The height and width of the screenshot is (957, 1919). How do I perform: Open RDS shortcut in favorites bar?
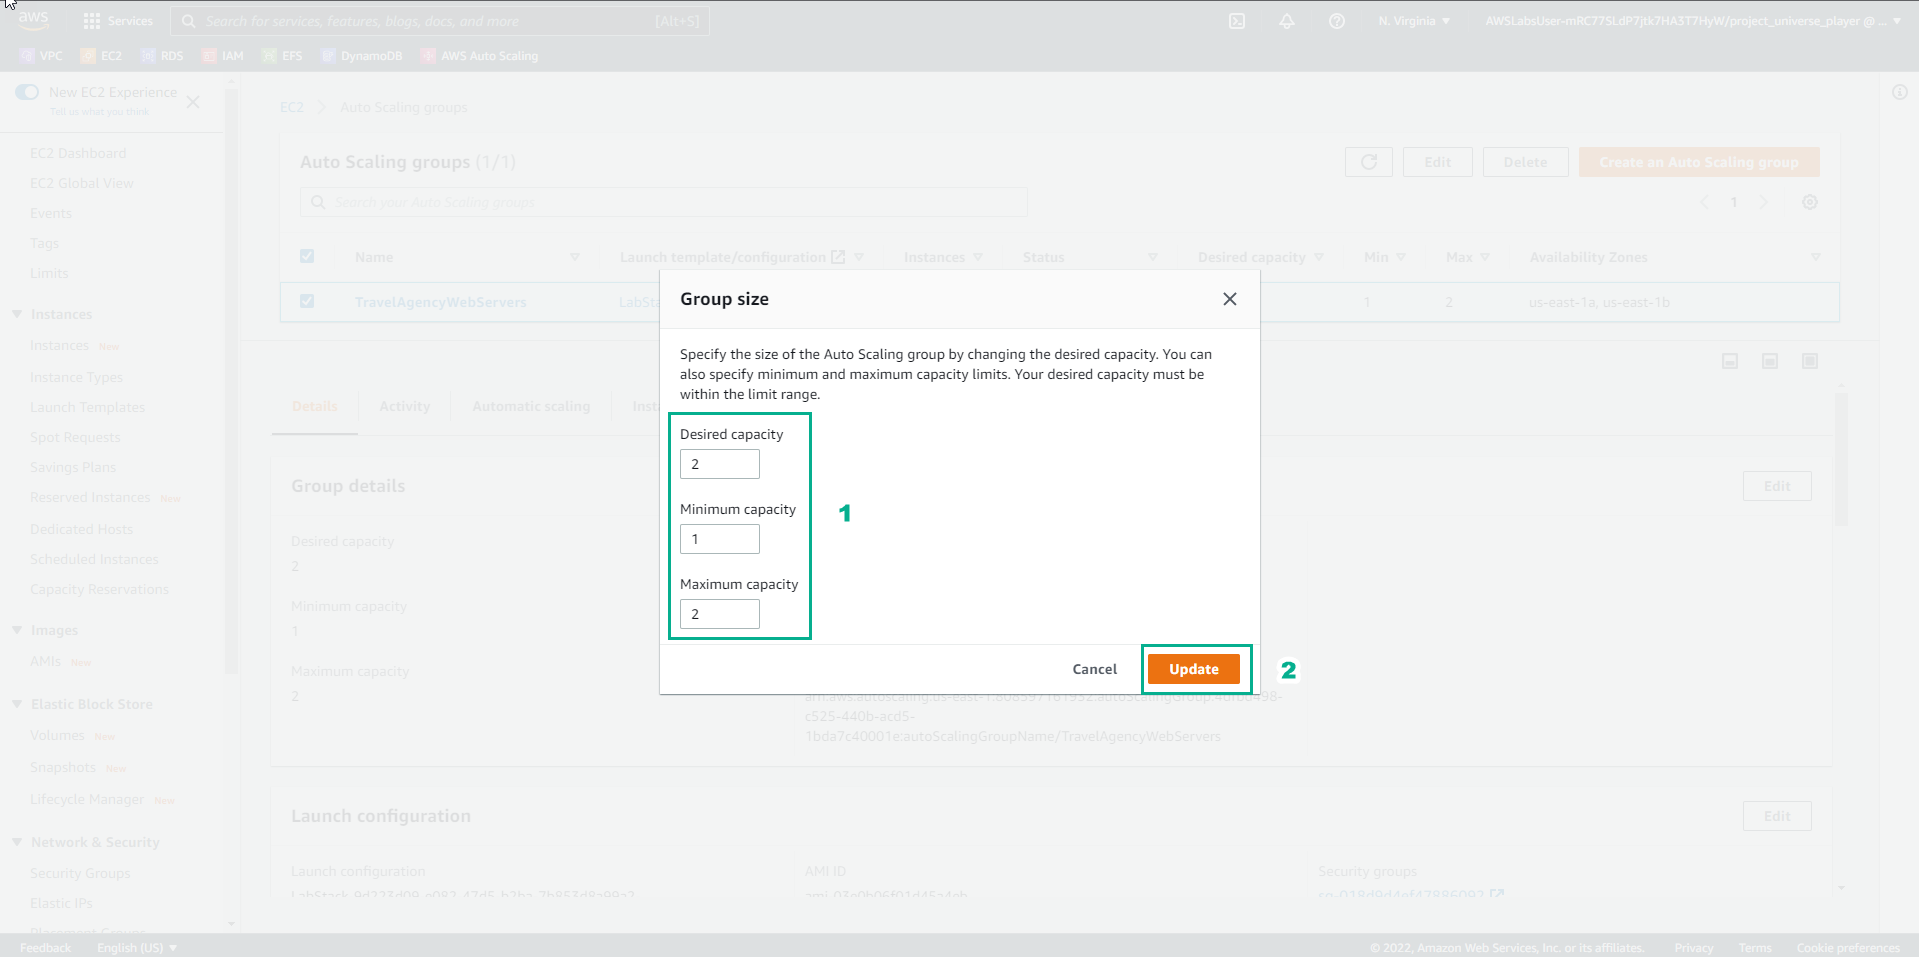pos(162,56)
